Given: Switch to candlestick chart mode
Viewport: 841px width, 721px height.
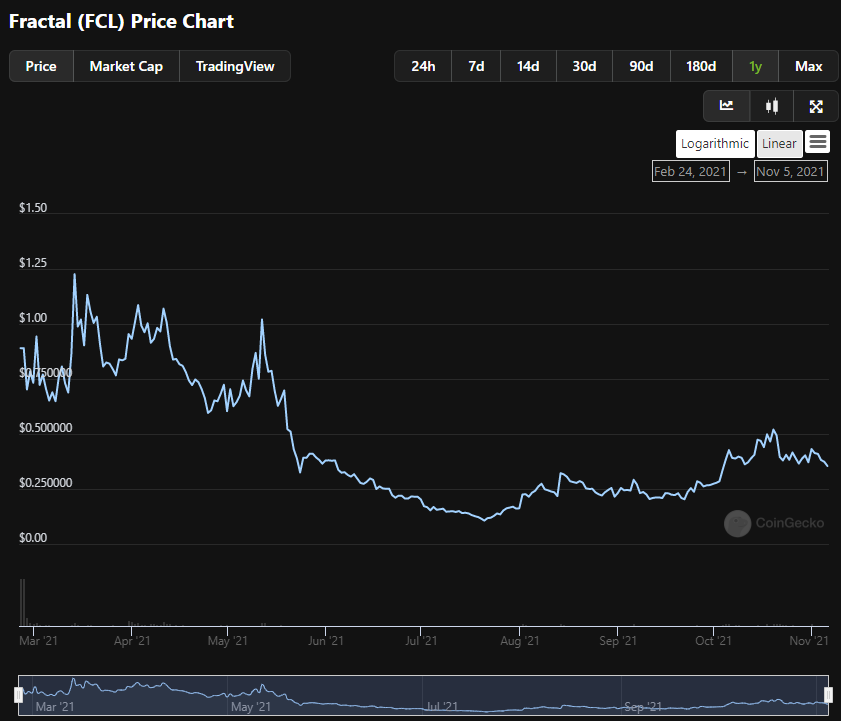Looking at the screenshot, I should 771,106.
